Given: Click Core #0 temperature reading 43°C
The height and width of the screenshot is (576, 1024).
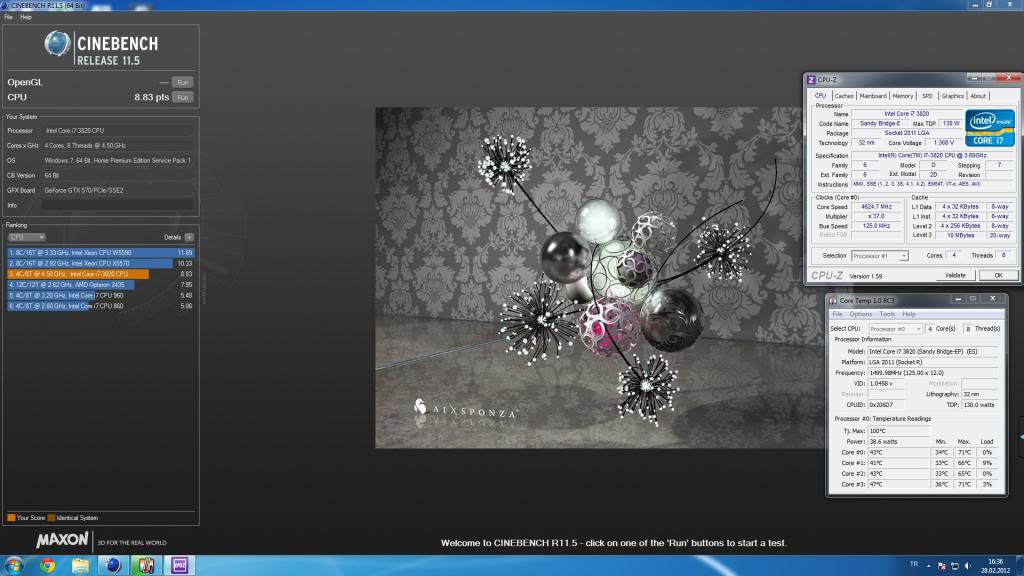Looking at the screenshot, I should (899, 452).
